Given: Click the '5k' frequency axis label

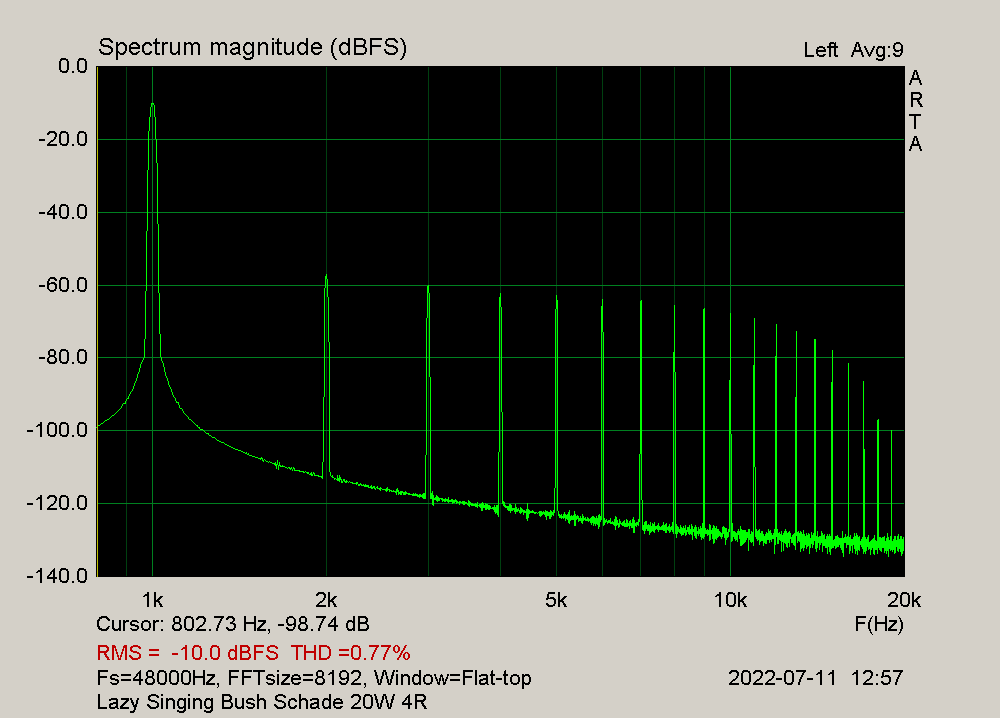Looking at the screenshot, I should pyautogui.click(x=556, y=600).
